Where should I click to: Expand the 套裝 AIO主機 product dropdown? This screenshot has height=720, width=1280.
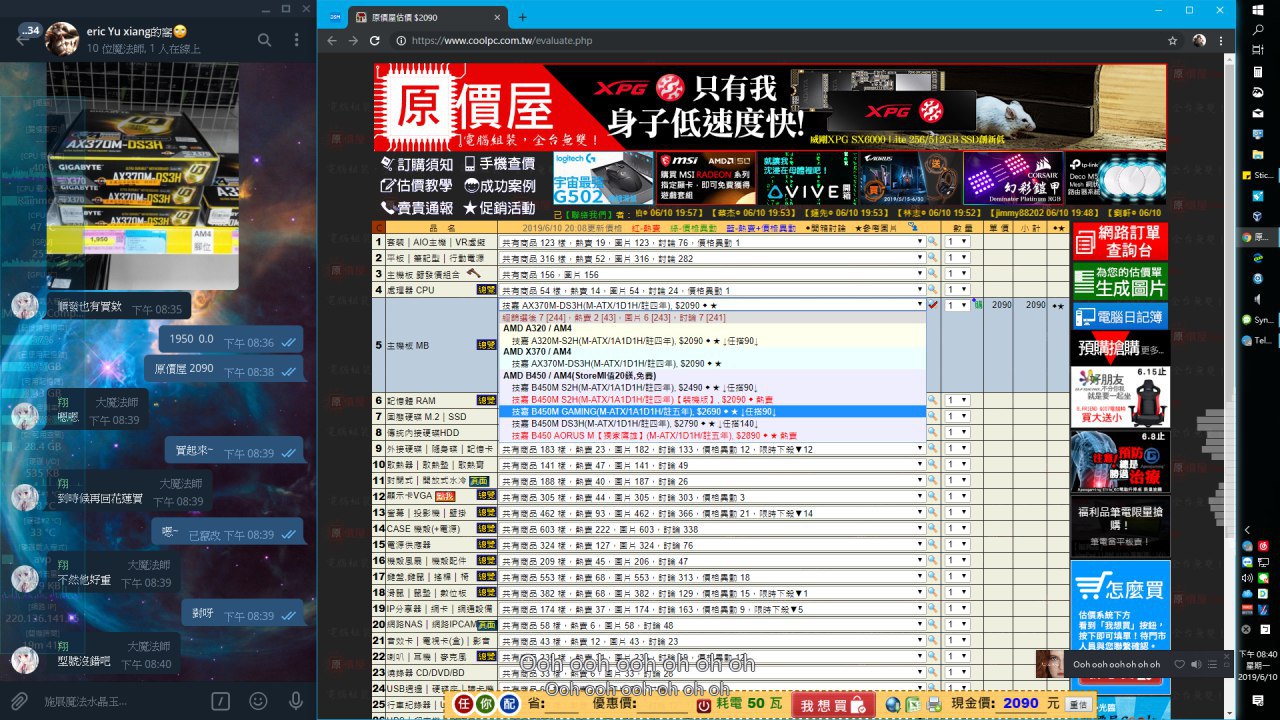click(711, 243)
